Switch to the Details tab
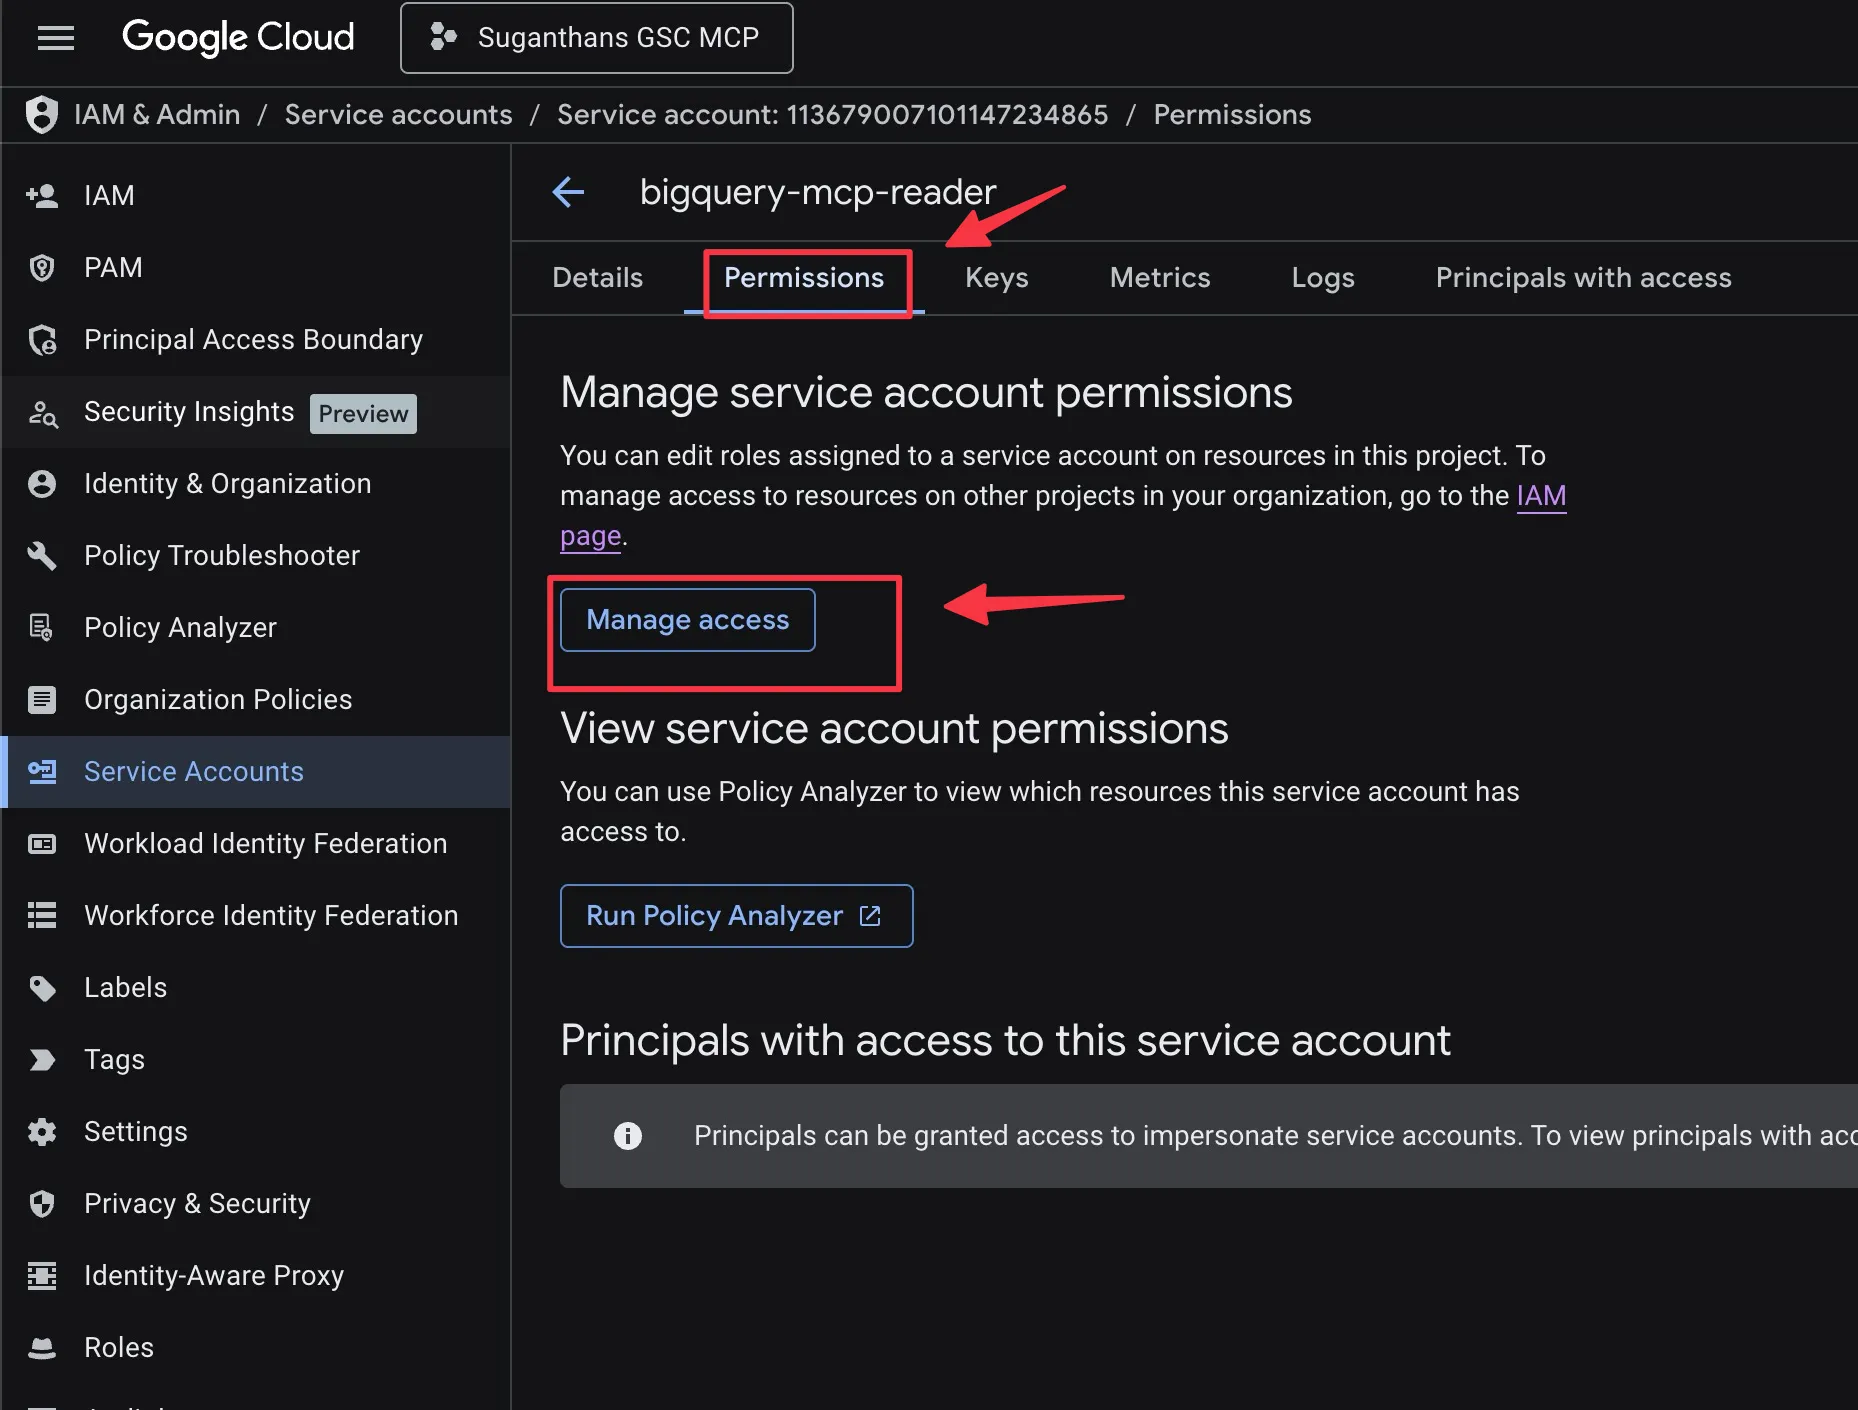Viewport: 1858px width, 1410px height. click(x=597, y=278)
